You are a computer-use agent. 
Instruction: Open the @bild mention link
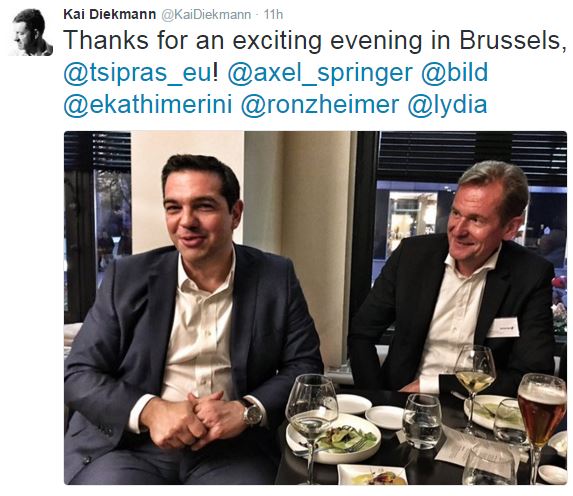(x=455, y=71)
